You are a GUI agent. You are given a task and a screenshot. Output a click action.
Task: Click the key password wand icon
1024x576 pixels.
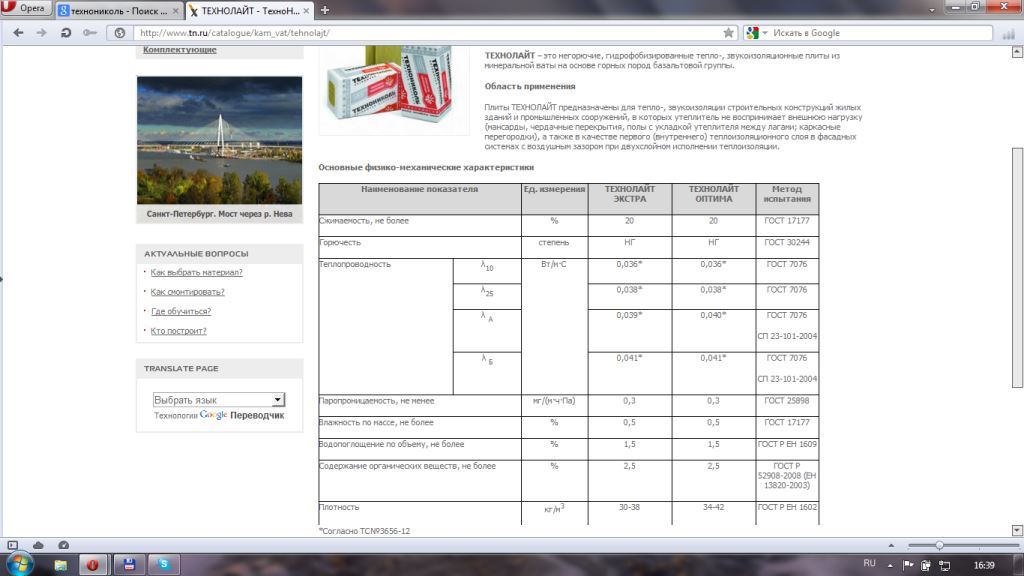[x=90, y=32]
